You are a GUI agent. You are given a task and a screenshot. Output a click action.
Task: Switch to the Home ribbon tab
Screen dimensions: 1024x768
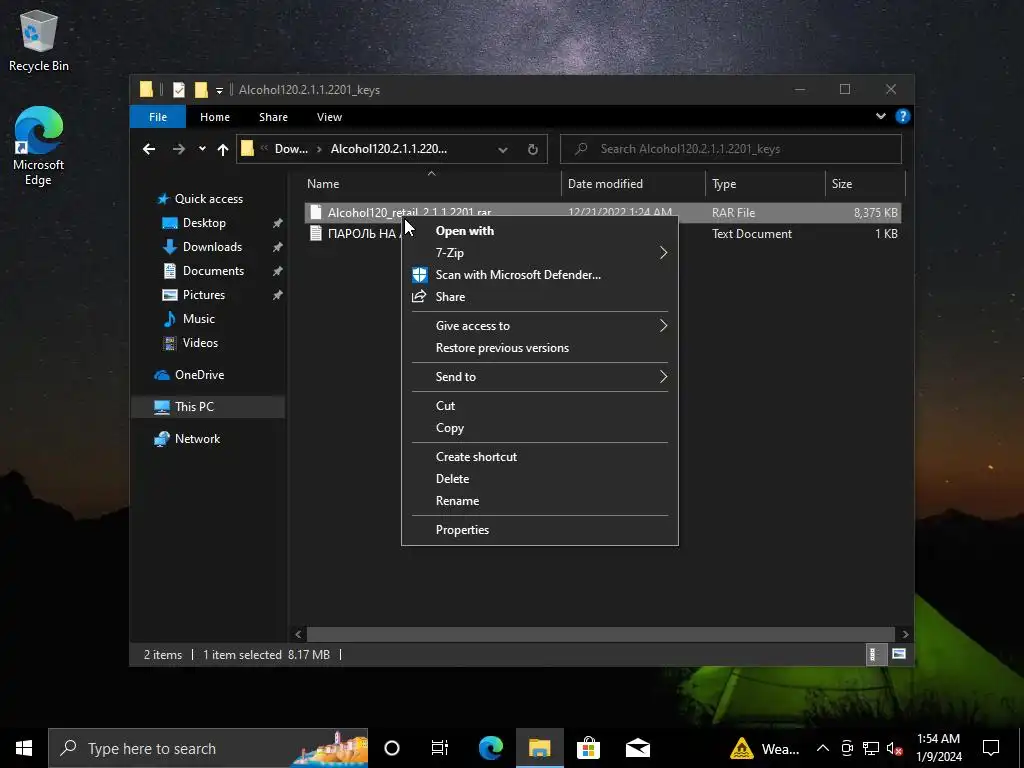tap(215, 117)
